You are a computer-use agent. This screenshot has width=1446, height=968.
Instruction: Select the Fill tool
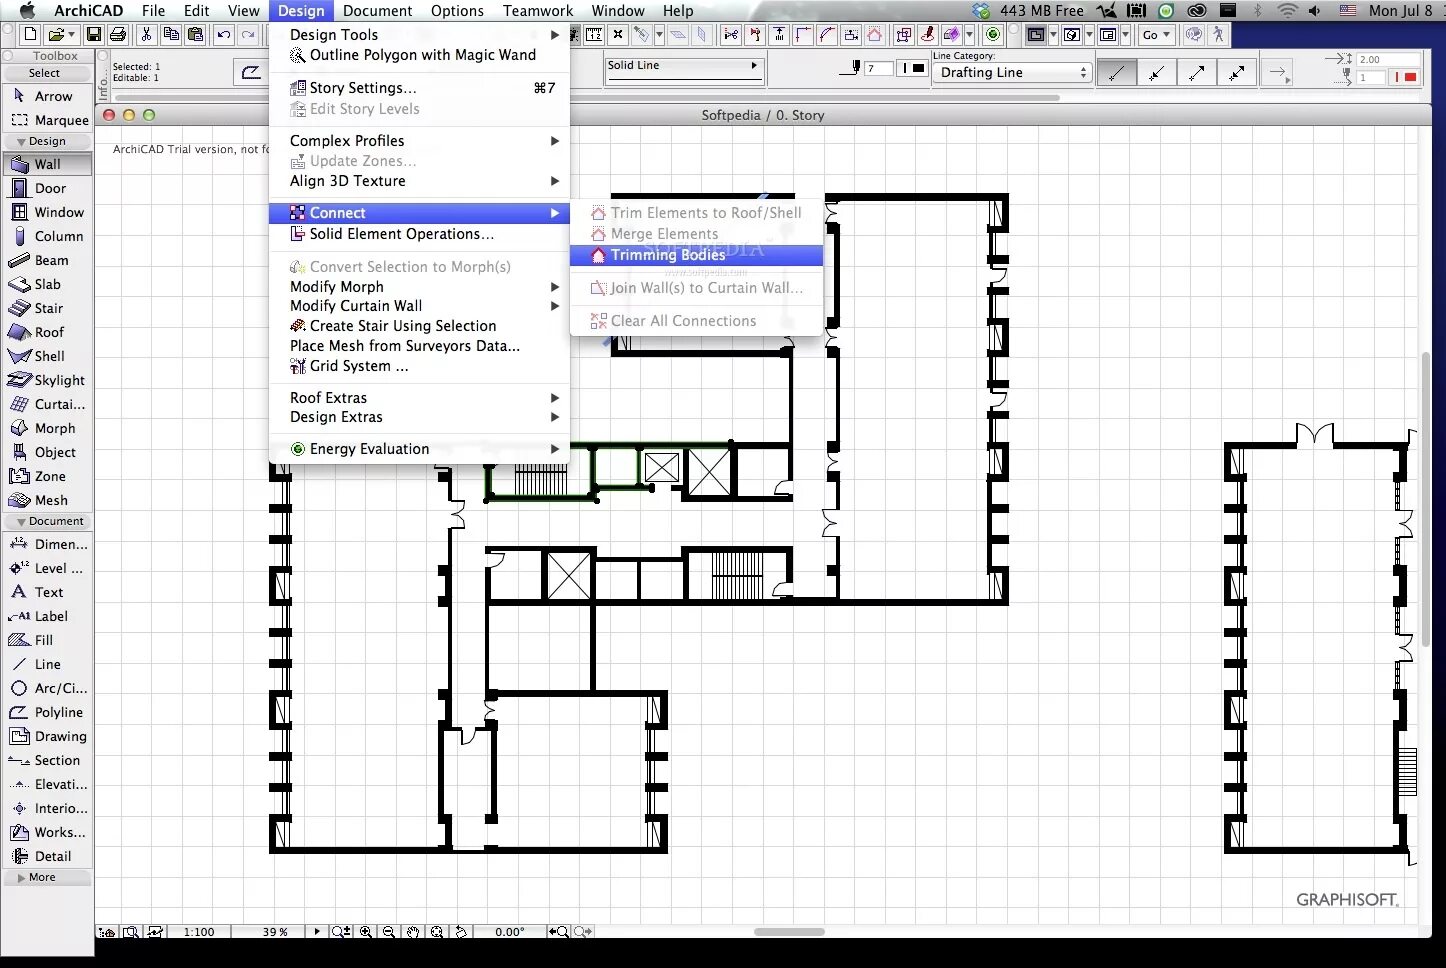47,640
